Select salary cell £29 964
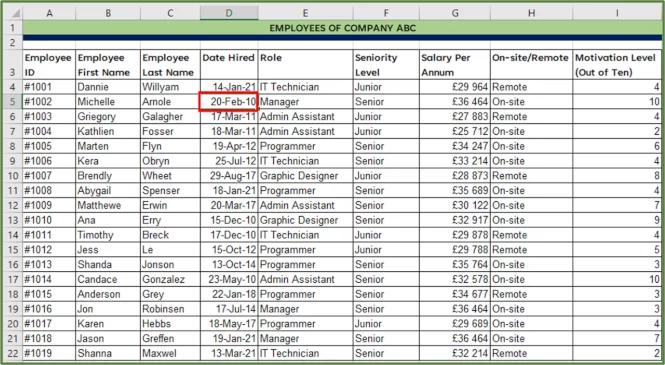Screen dimensions: 665x365 click(455, 87)
